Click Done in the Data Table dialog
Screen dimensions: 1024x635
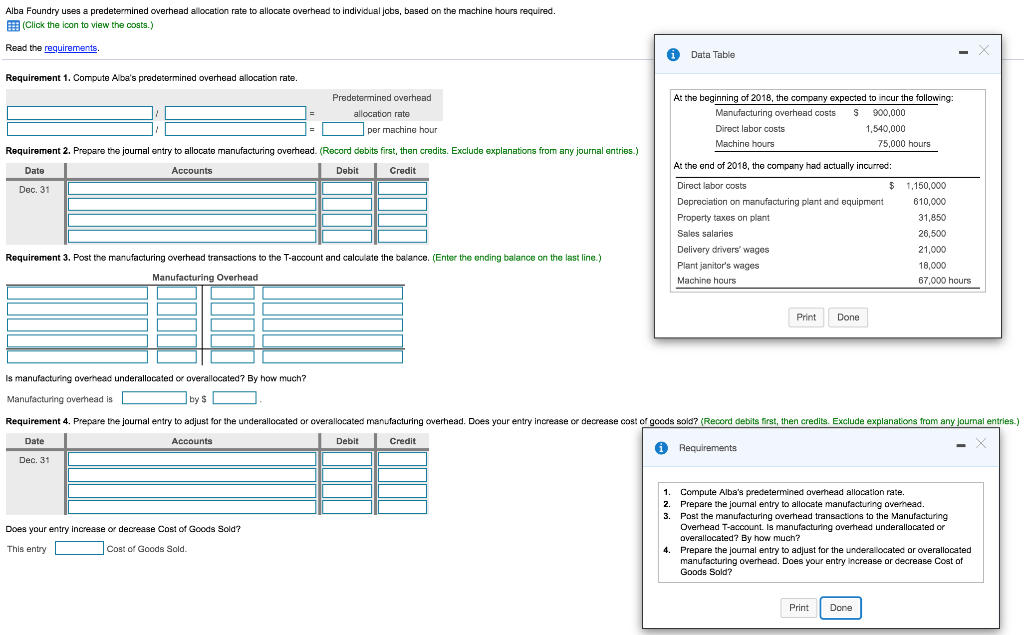[848, 317]
